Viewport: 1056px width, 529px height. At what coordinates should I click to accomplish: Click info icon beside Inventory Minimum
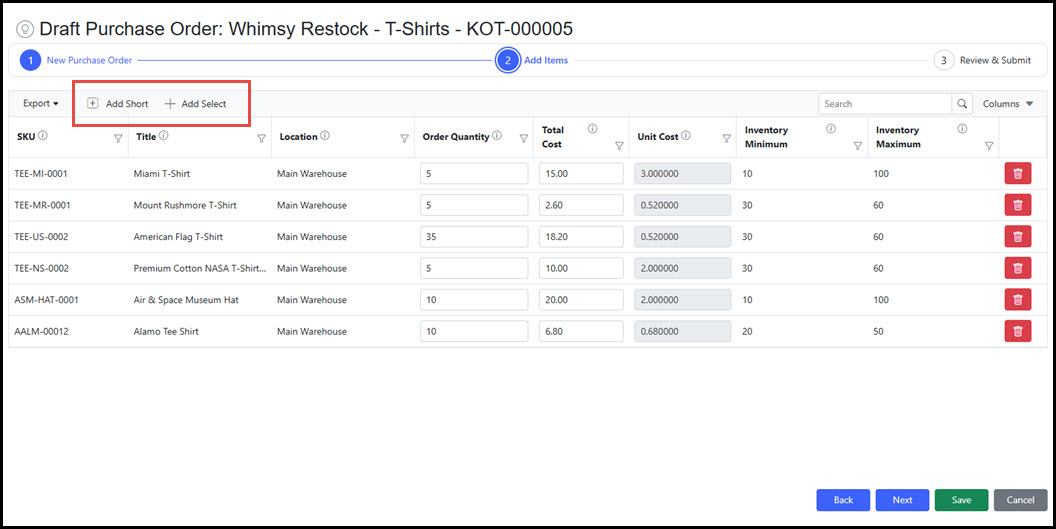coord(831,129)
